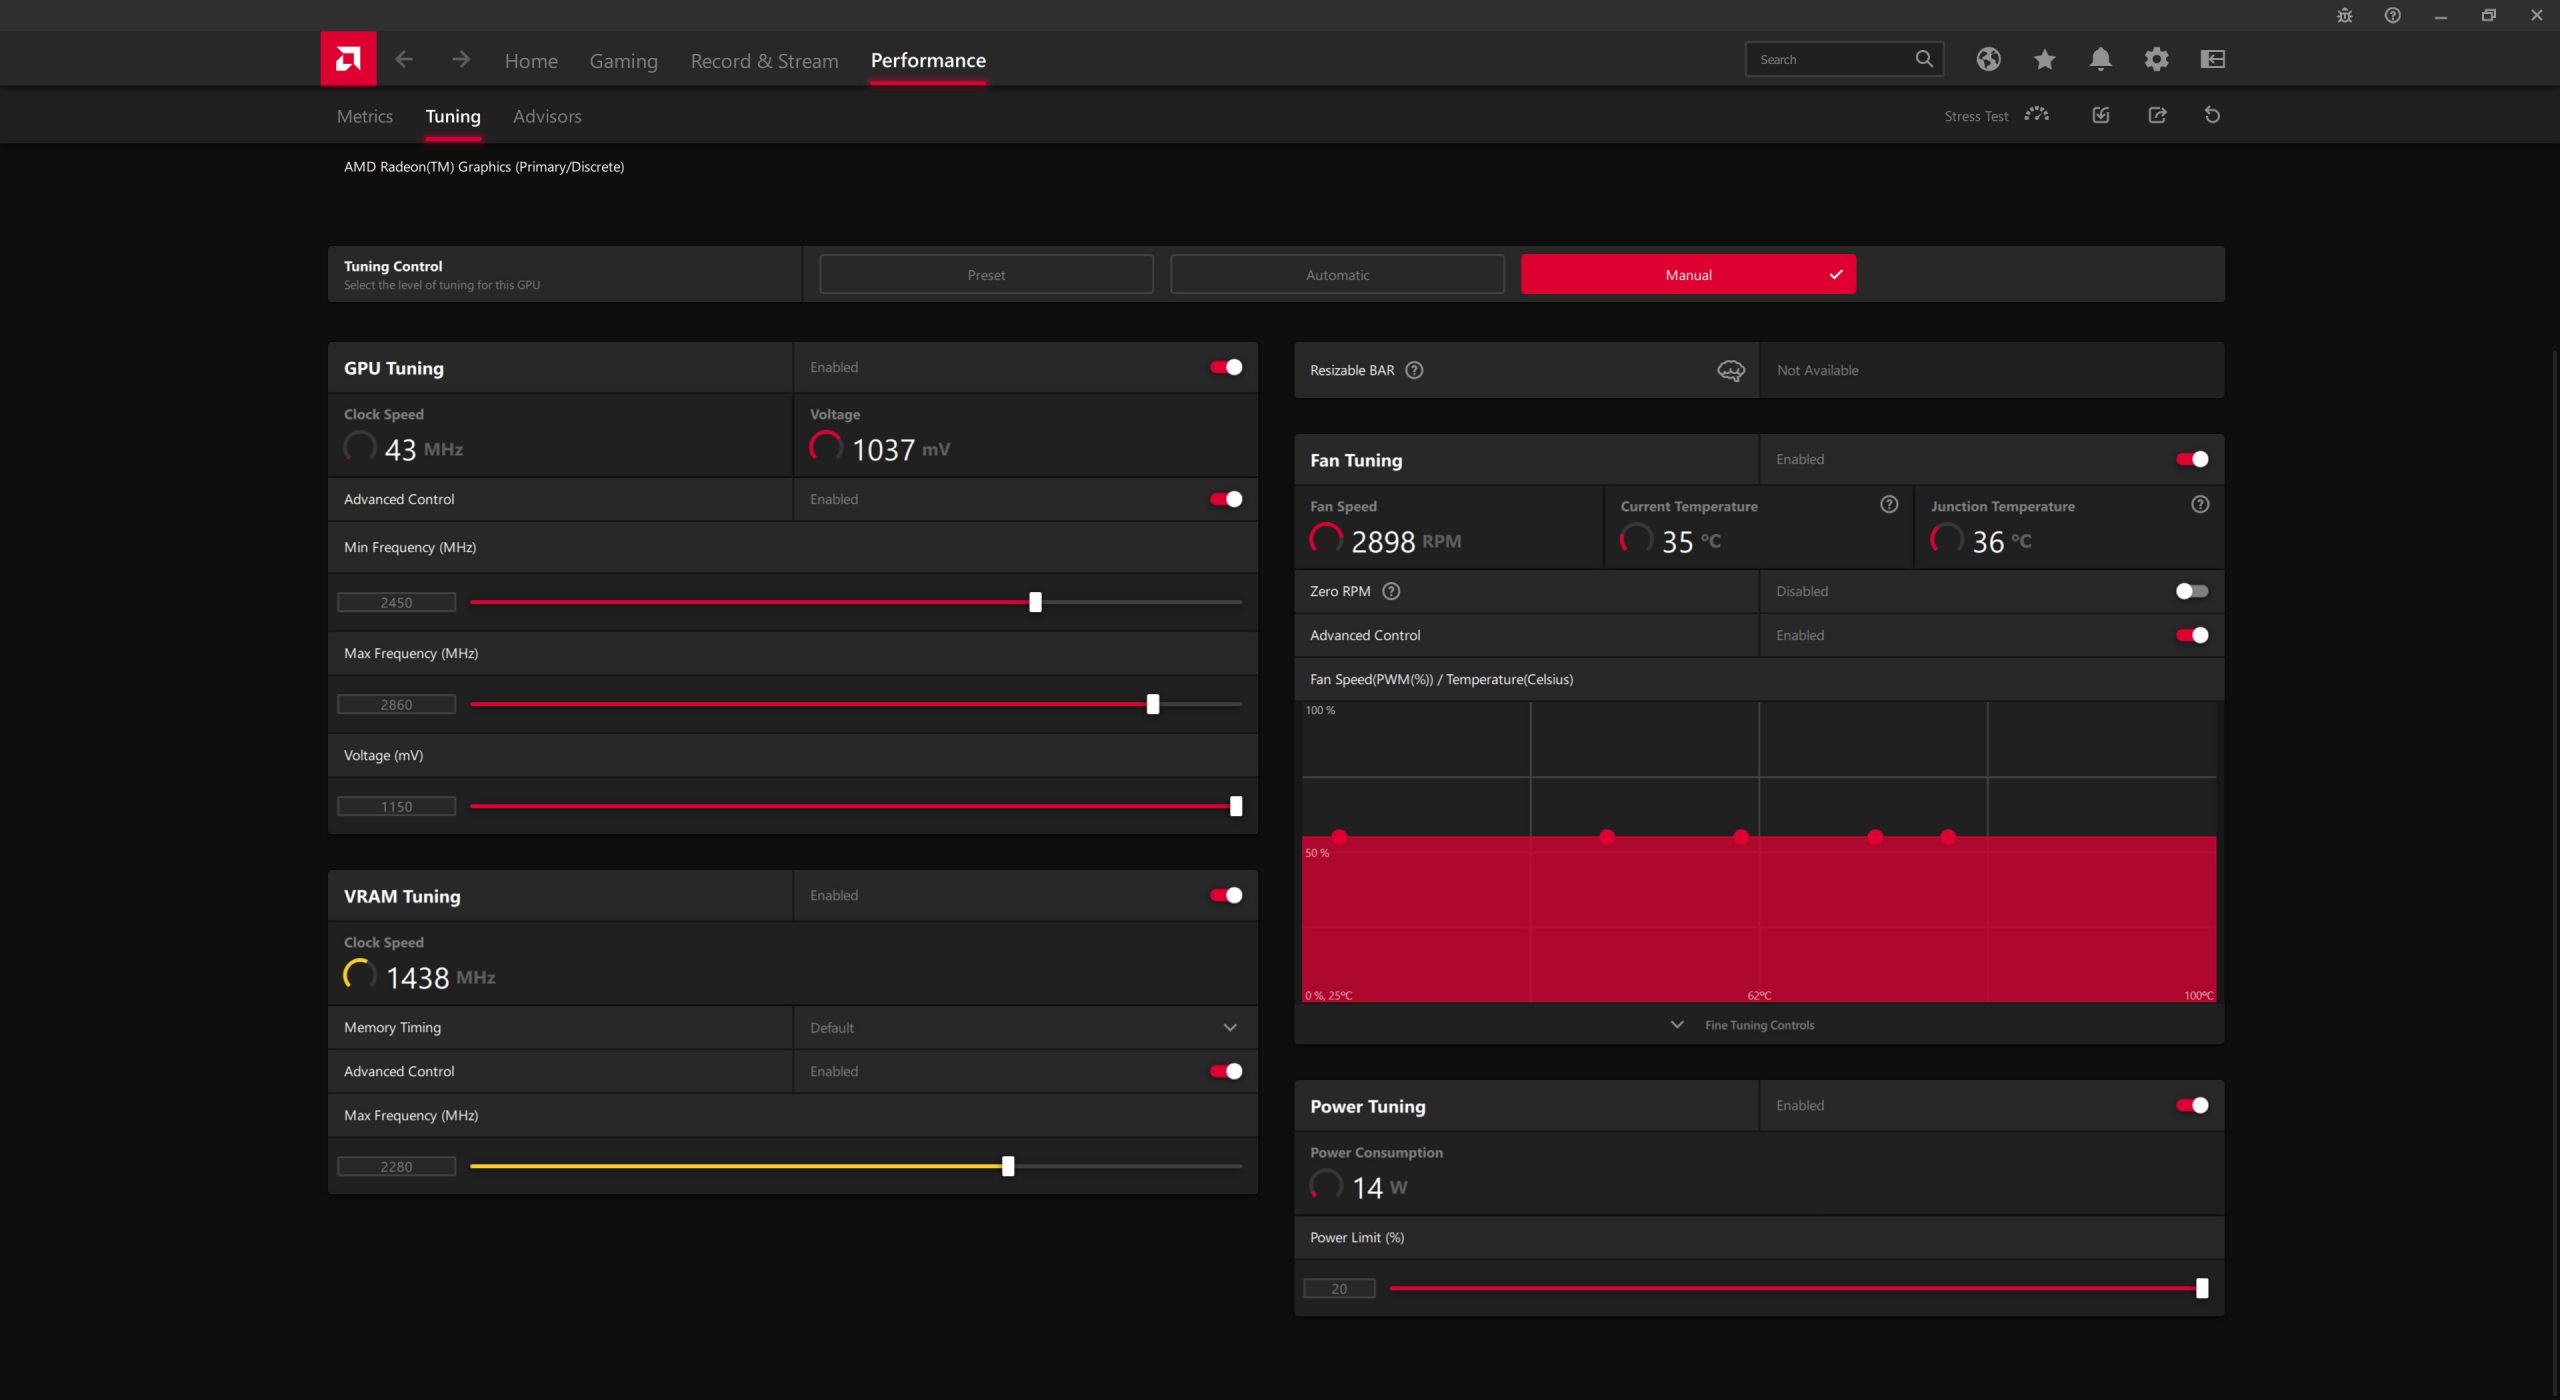Screen dimensions: 2560x1400
Task: Open favorites star icon
Action: pyautogui.click(x=2044, y=59)
